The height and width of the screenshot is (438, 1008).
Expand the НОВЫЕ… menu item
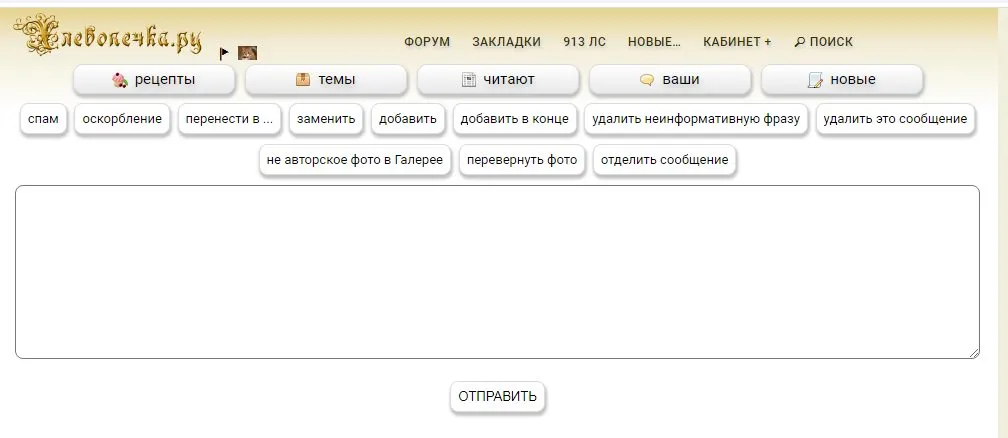point(654,42)
